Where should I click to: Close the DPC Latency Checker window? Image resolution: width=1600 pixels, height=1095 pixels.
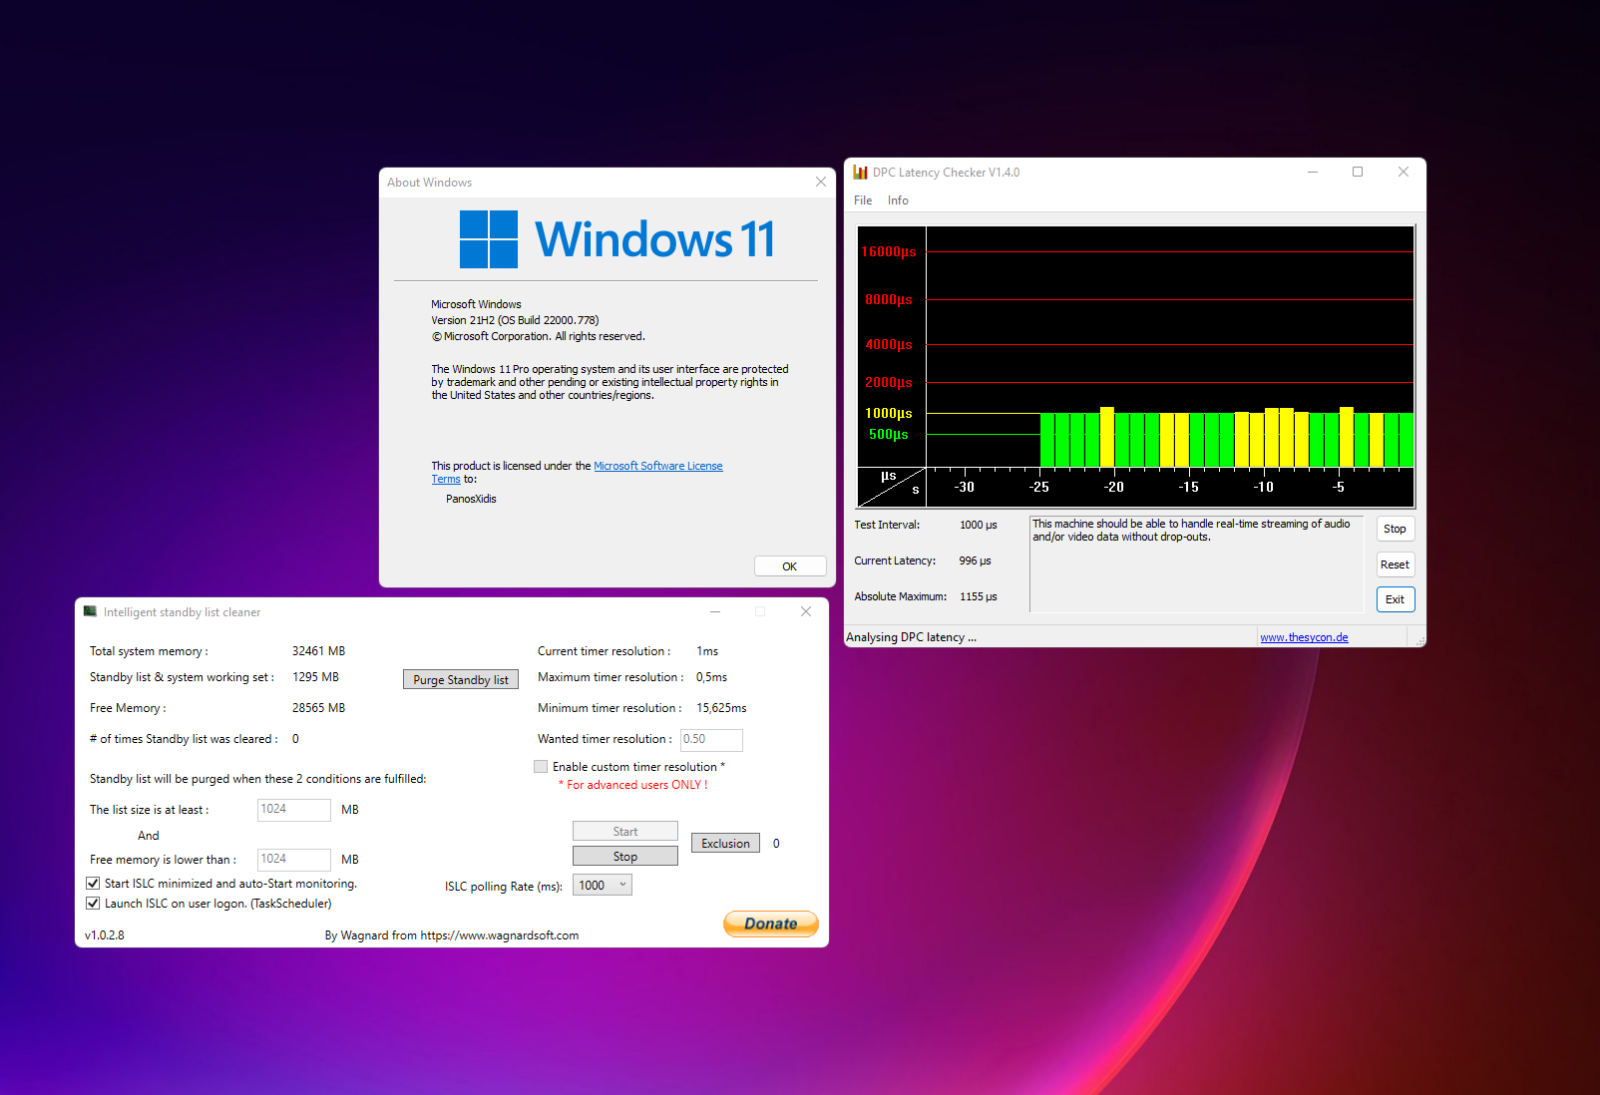click(x=1403, y=172)
